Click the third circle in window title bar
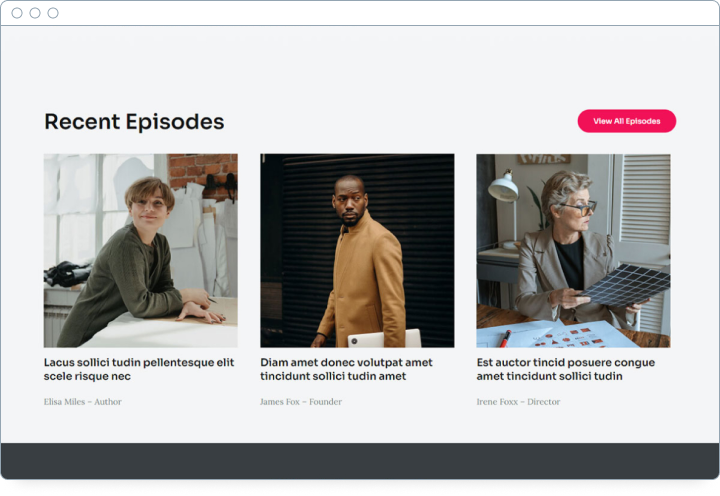 (x=53, y=13)
